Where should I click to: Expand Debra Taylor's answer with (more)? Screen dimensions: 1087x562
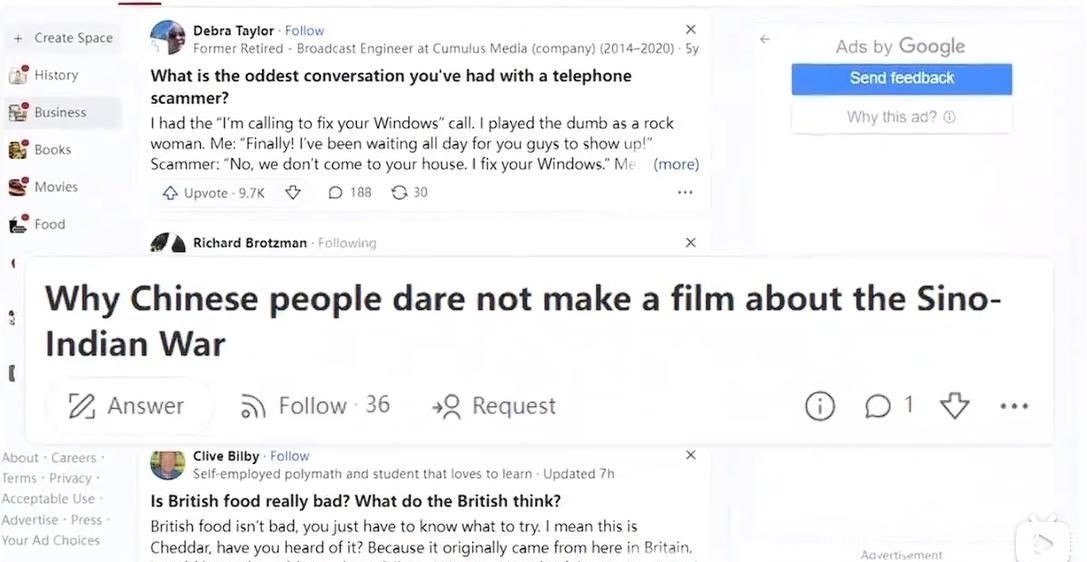[676, 164]
